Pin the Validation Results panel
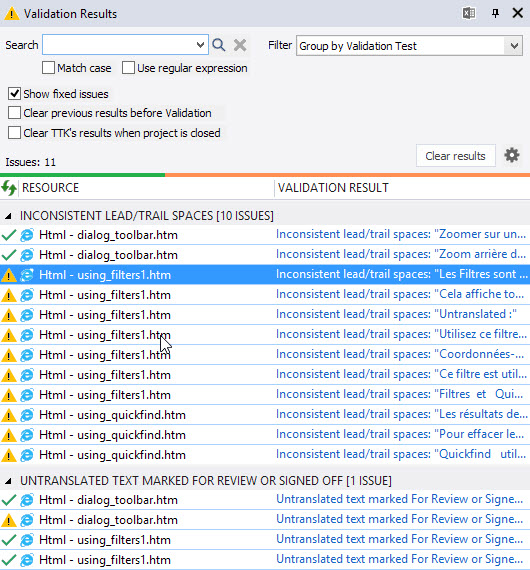 click(495, 13)
